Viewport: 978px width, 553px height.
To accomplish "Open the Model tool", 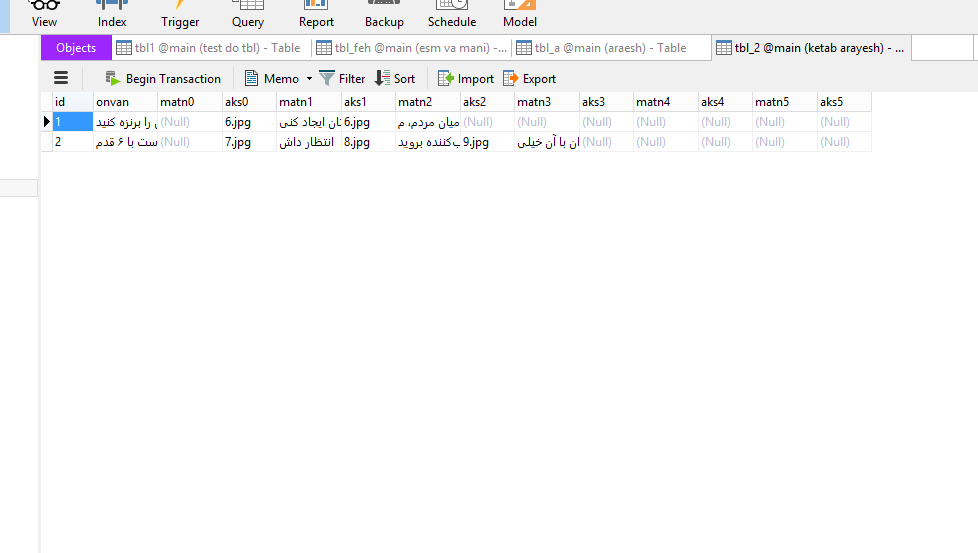I will [520, 13].
